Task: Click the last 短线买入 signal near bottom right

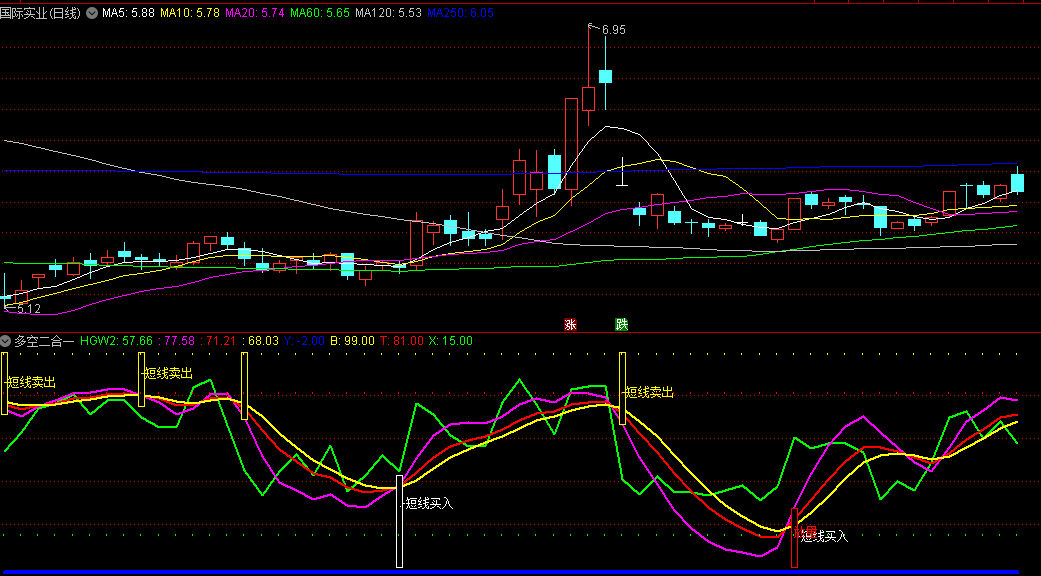Action: (x=825, y=536)
